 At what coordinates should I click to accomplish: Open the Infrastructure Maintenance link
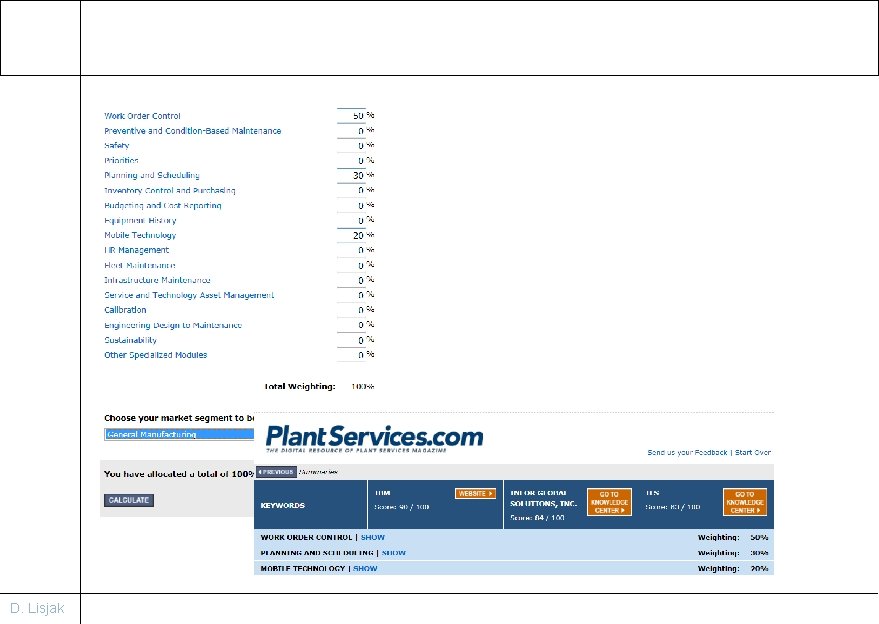[x=158, y=280]
